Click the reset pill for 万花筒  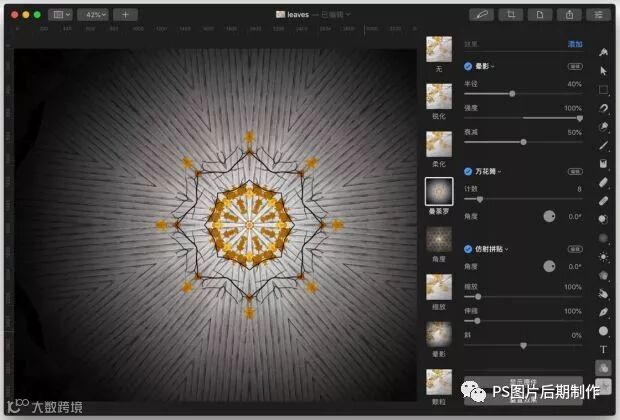click(x=575, y=171)
